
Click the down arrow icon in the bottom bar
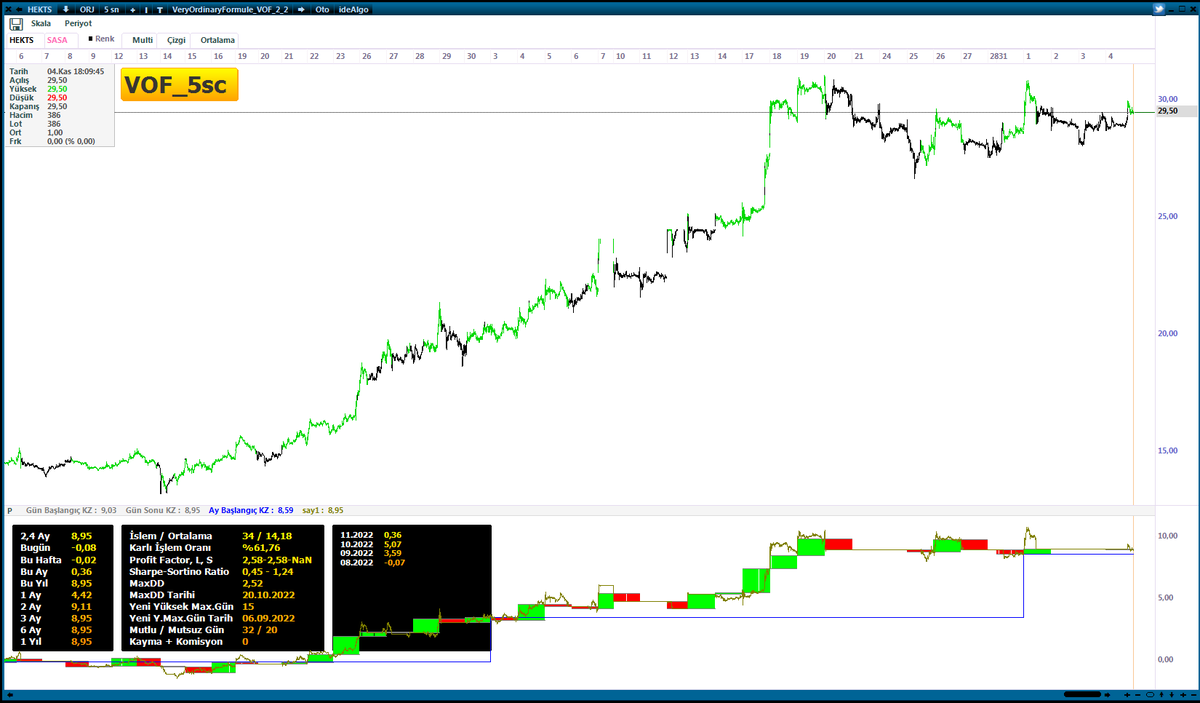click(x=1172, y=695)
